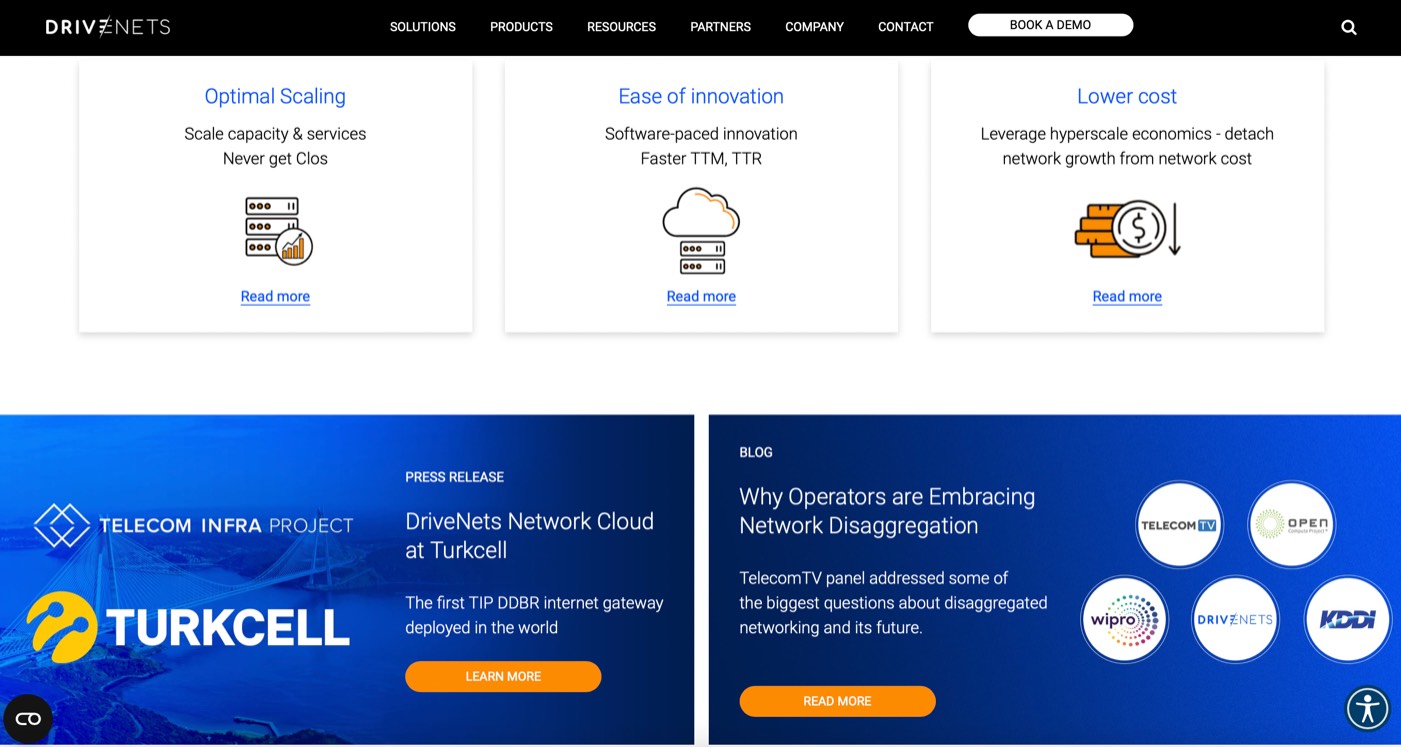Click the PRESS RELEASE label
This screenshot has height=747, width=1401.
454,477
